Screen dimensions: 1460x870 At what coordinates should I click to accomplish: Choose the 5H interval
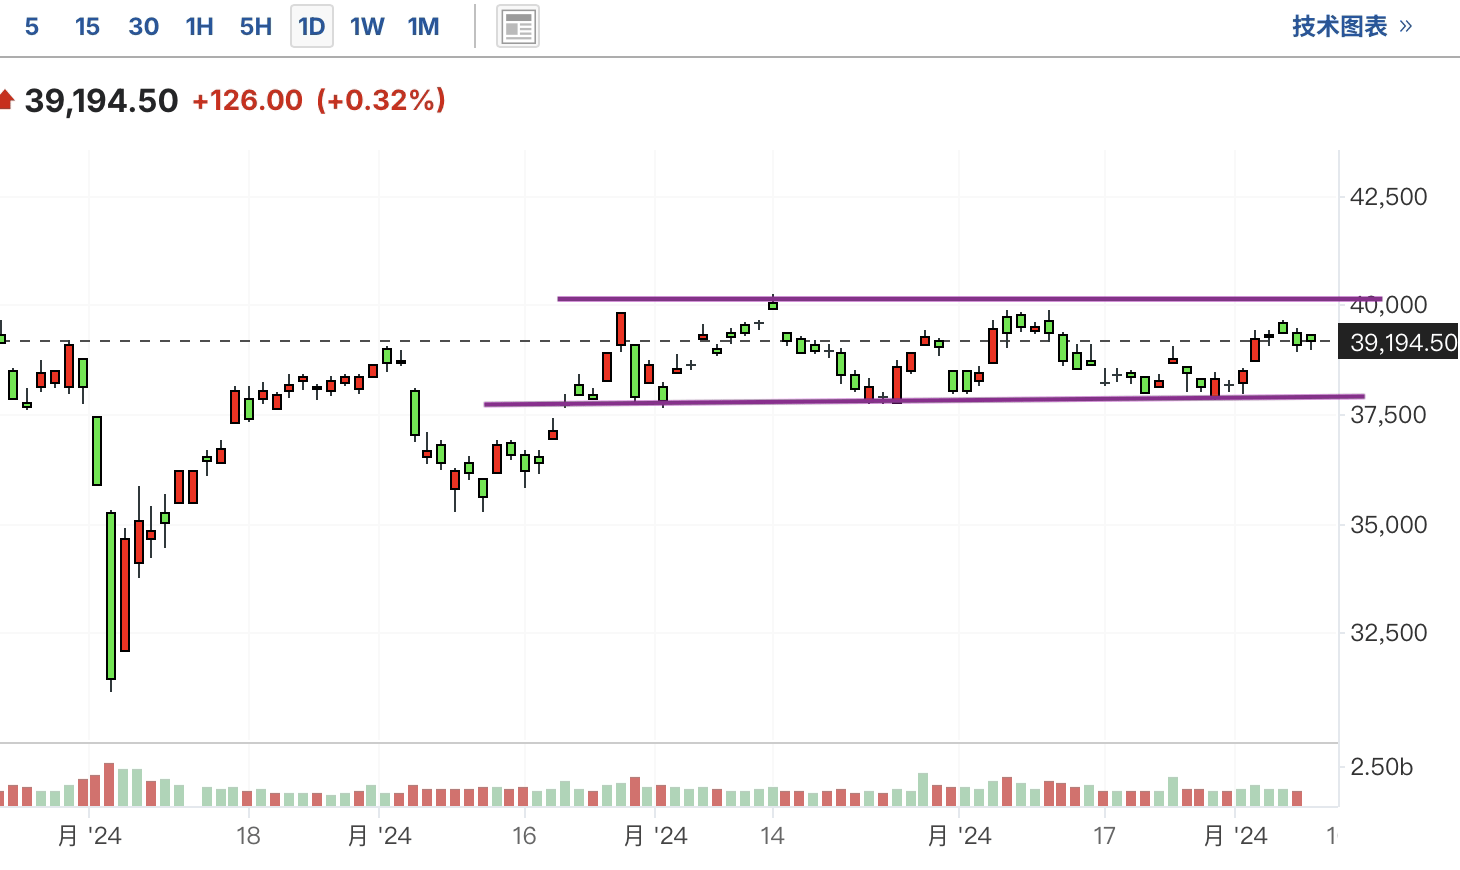[255, 27]
